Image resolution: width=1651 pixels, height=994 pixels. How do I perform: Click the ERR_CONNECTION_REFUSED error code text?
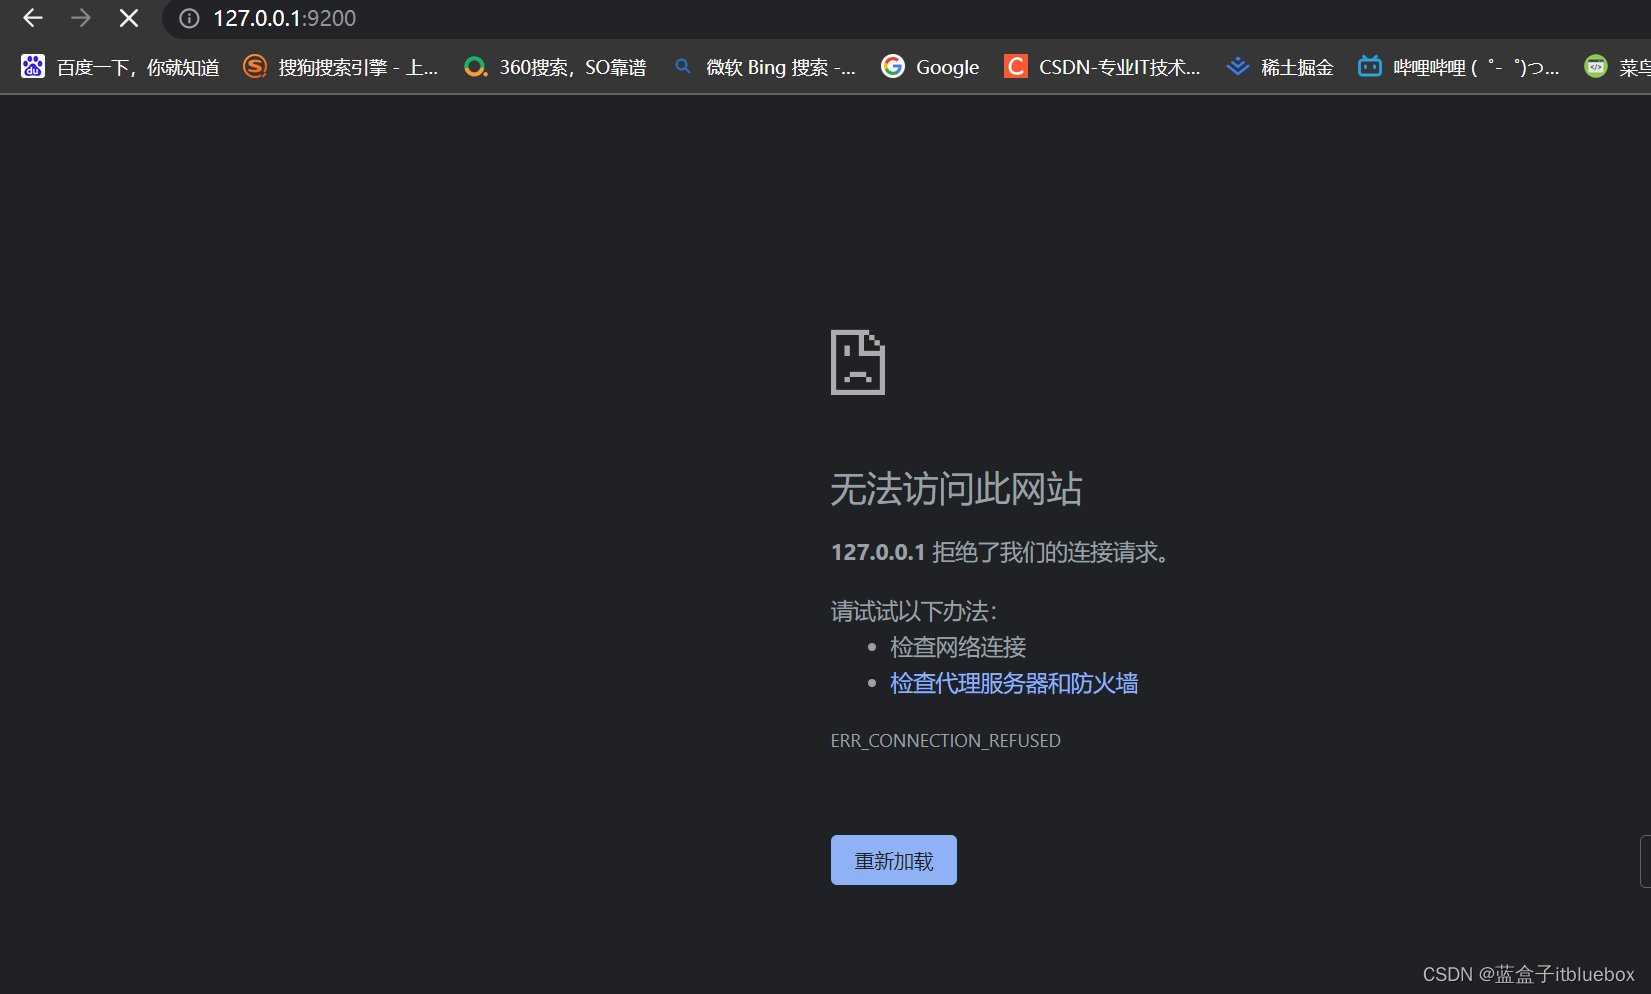pos(945,740)
